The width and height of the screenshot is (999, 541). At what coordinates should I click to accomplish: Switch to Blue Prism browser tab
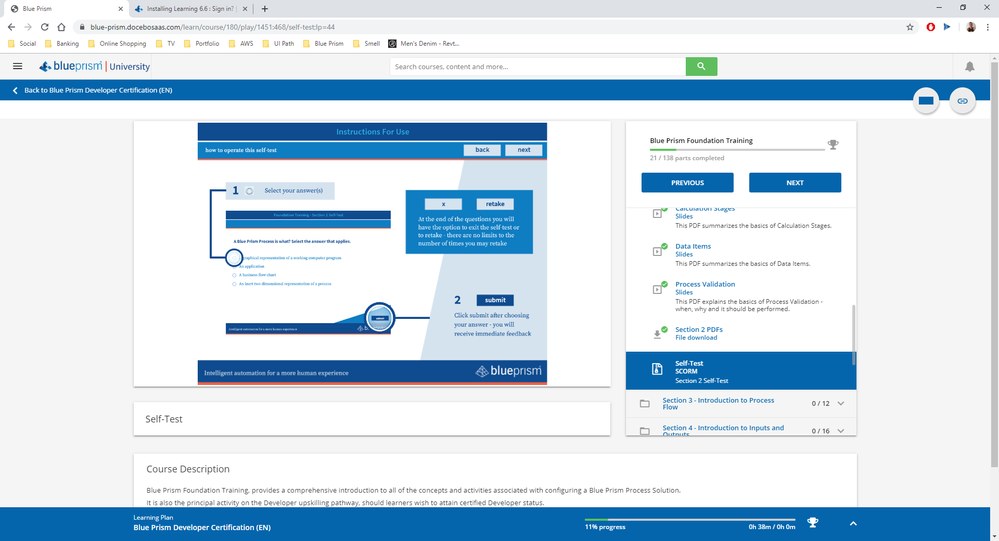[66, 9]
